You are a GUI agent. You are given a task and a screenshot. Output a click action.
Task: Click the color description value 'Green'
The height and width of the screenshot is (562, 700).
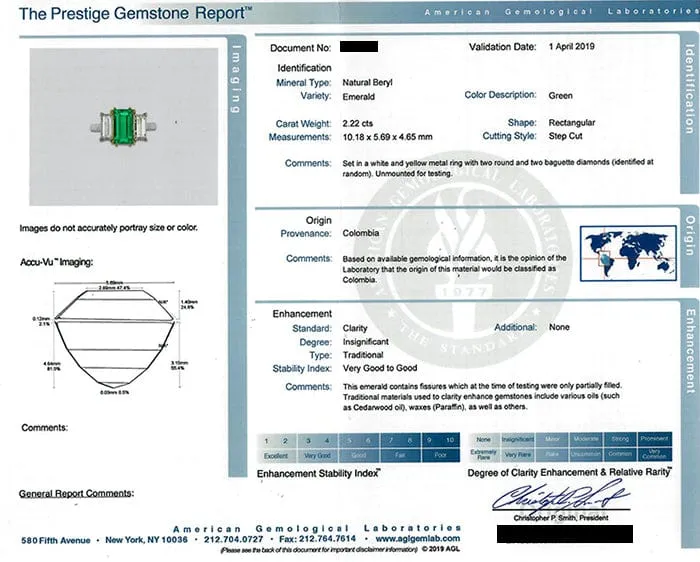561,96
